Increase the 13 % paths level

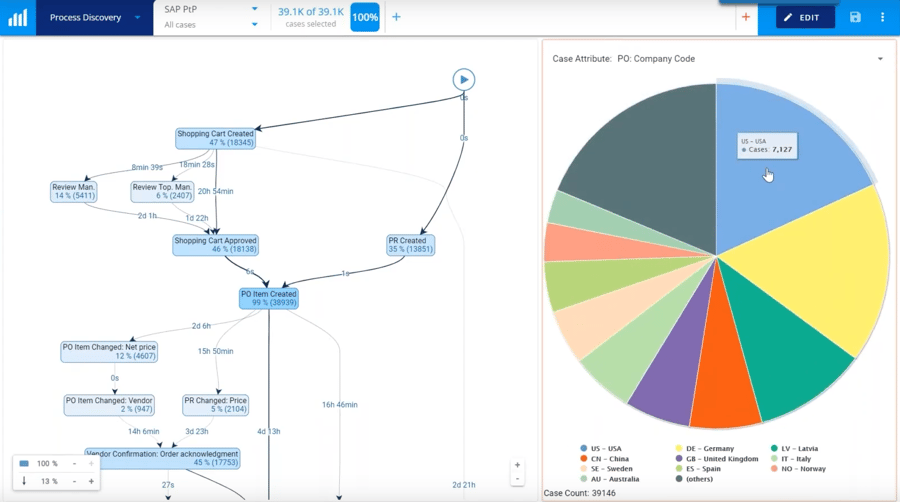coord(91,482)
